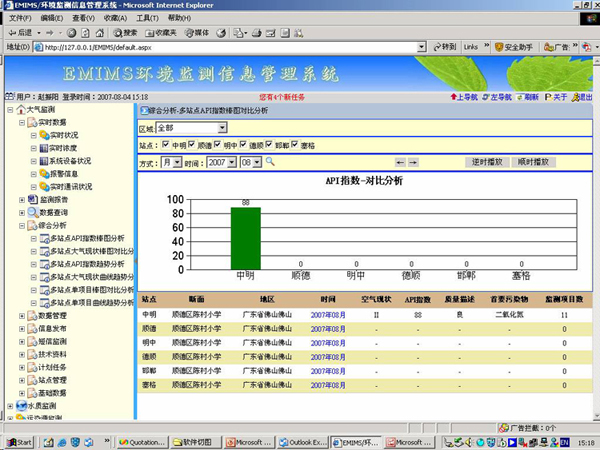600x450 pixels.
Task: Open the 方式 mode dropdown showing 月
Action: 171,163
